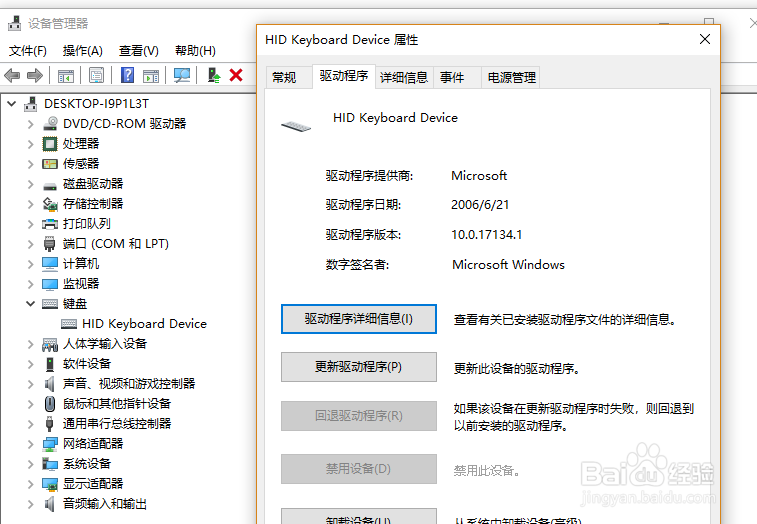Open the 查看(V) menu
757x524 pixels.
pos(139,51)
